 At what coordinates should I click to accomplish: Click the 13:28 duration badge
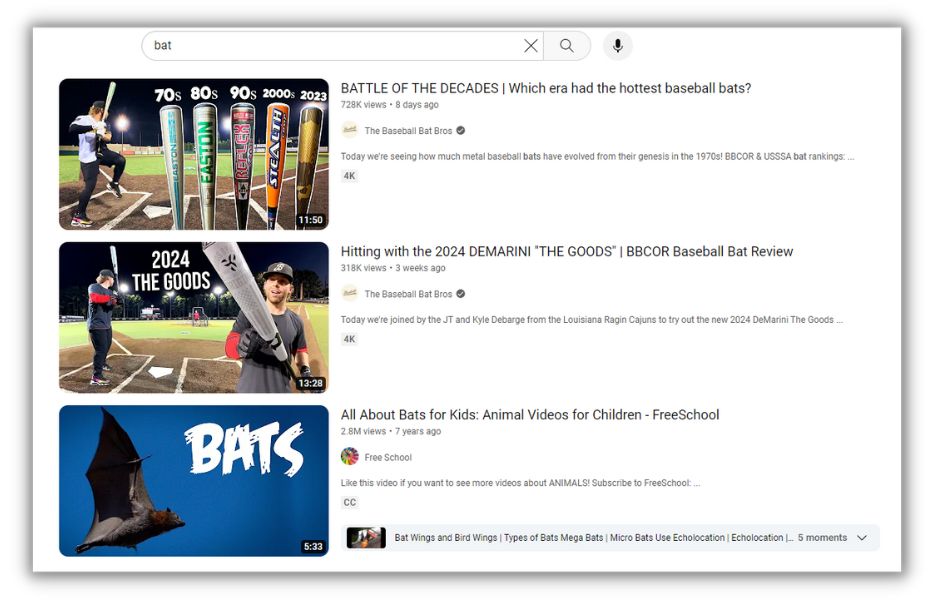(310, 383)
